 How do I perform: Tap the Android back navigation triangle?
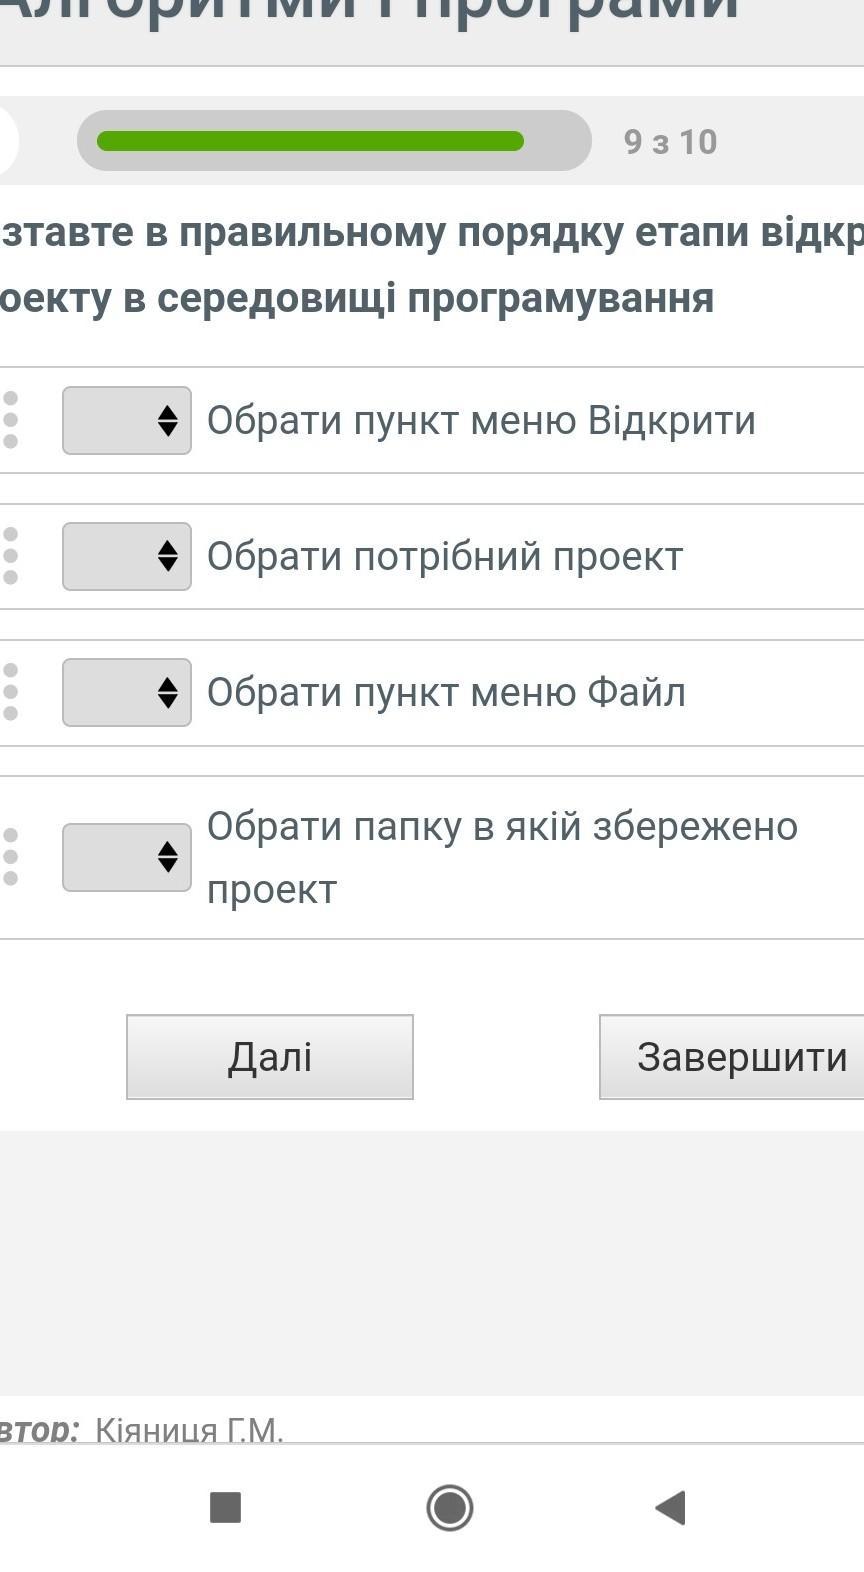click(670, 1507)
